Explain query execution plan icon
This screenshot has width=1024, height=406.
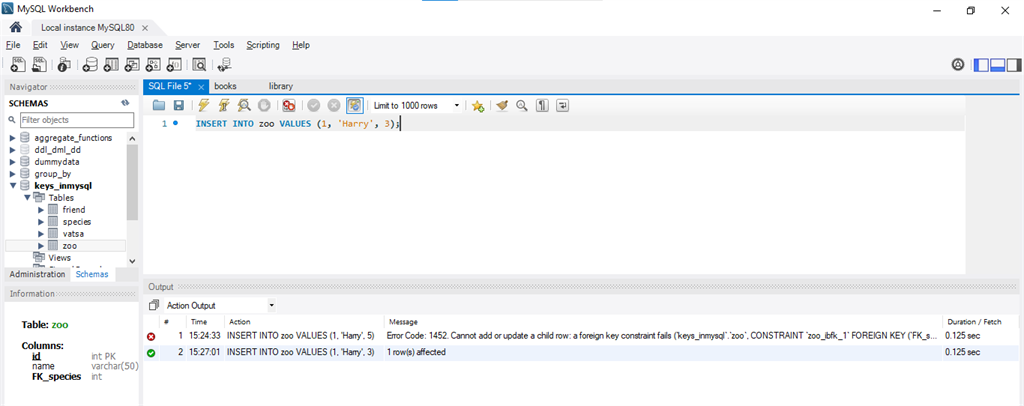[244, 105]
